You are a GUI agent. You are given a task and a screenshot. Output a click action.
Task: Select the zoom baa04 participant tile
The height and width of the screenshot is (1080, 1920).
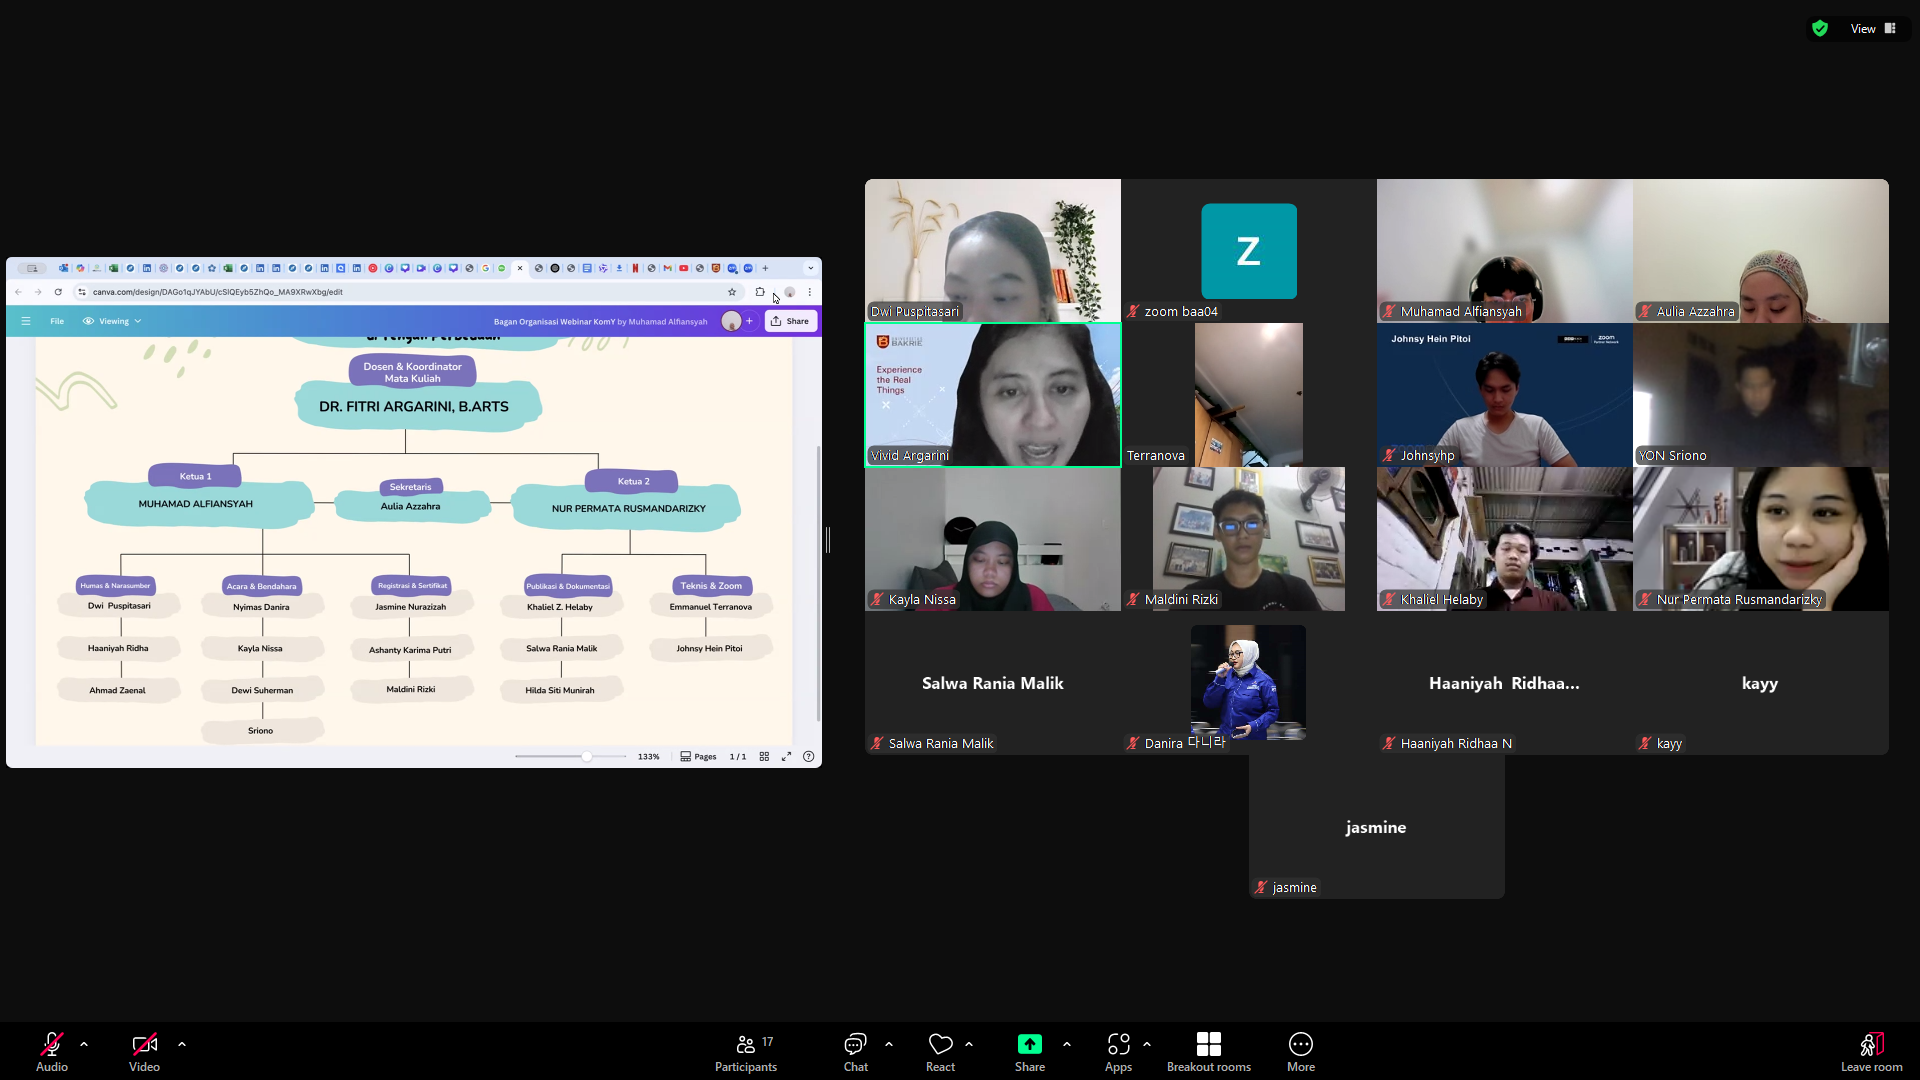click(1249, 251)
